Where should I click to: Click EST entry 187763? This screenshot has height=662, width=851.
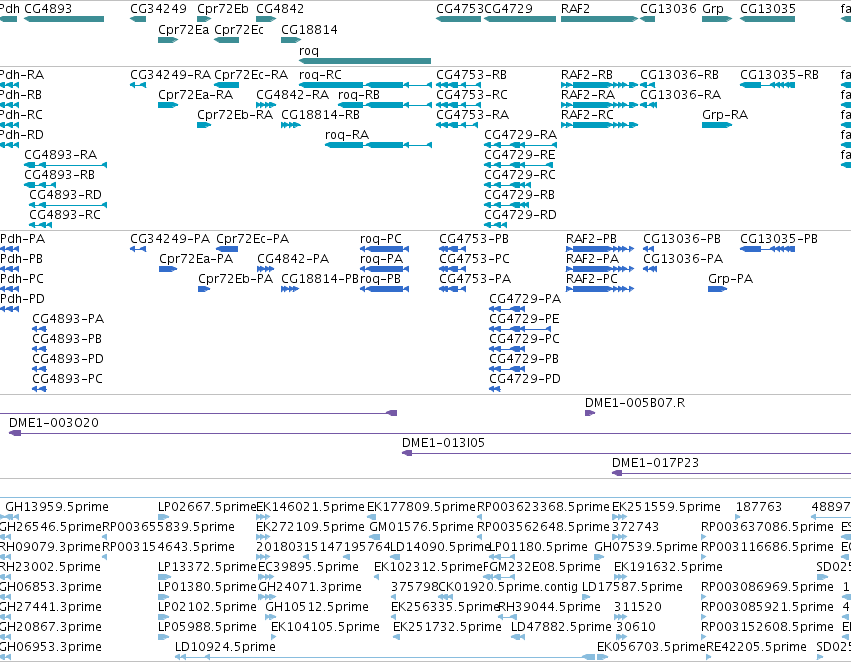(759, 507)
